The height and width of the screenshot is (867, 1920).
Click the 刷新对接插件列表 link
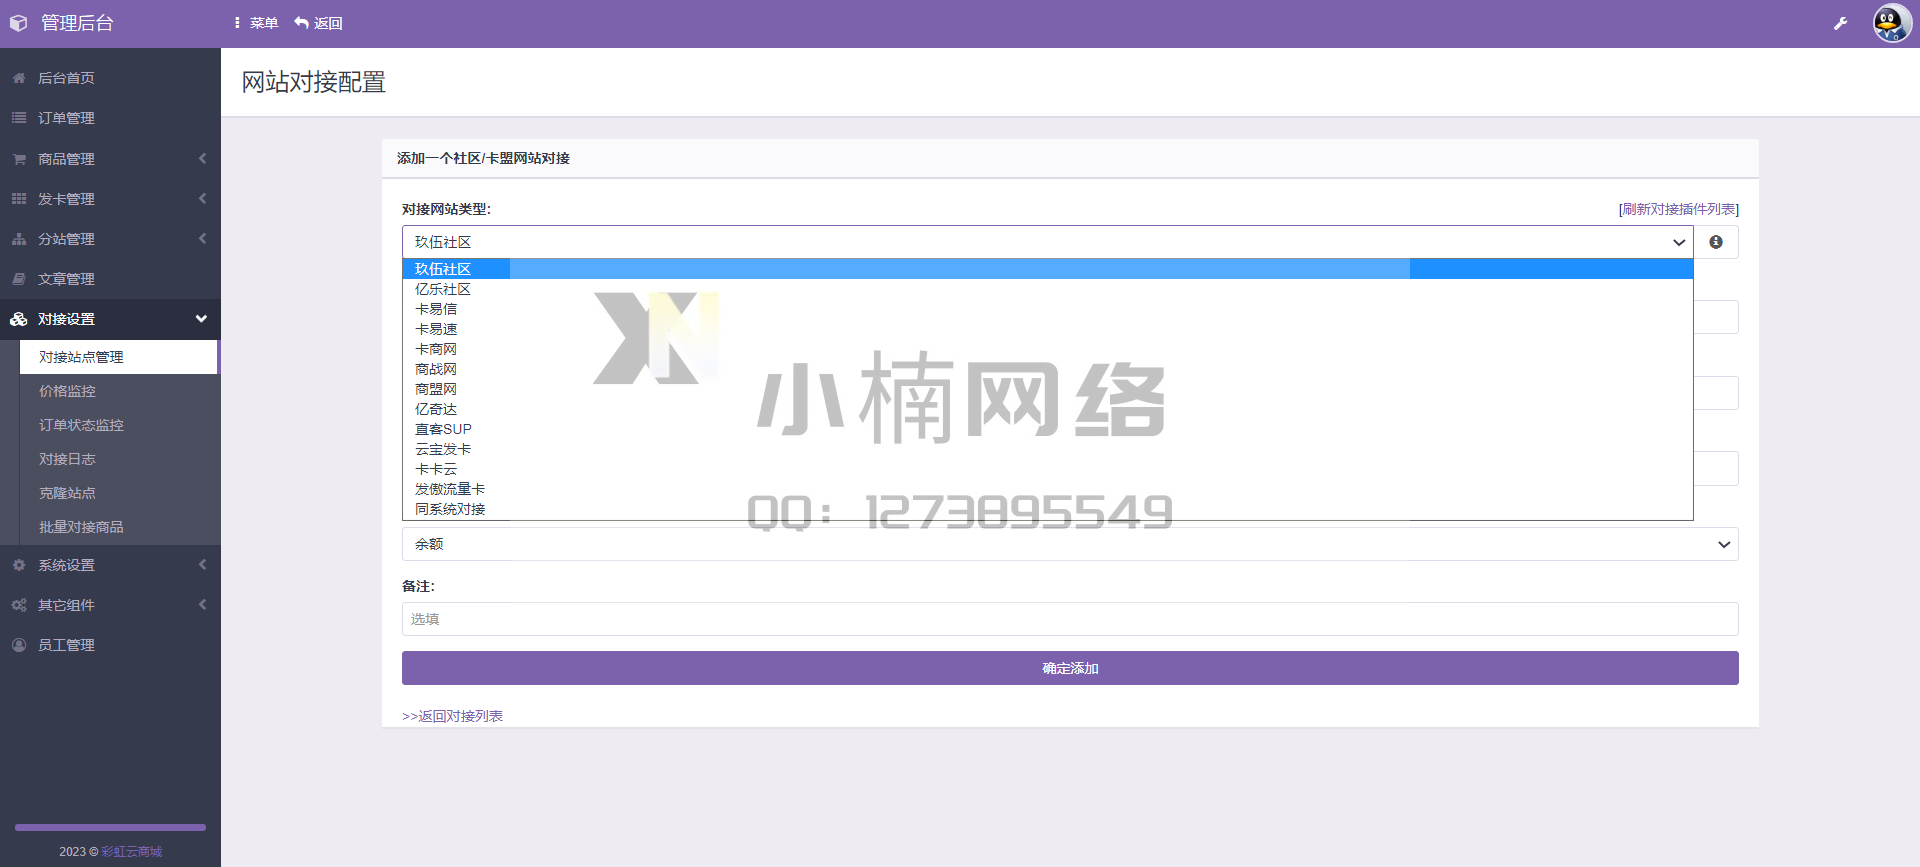tap(1678, 209)
